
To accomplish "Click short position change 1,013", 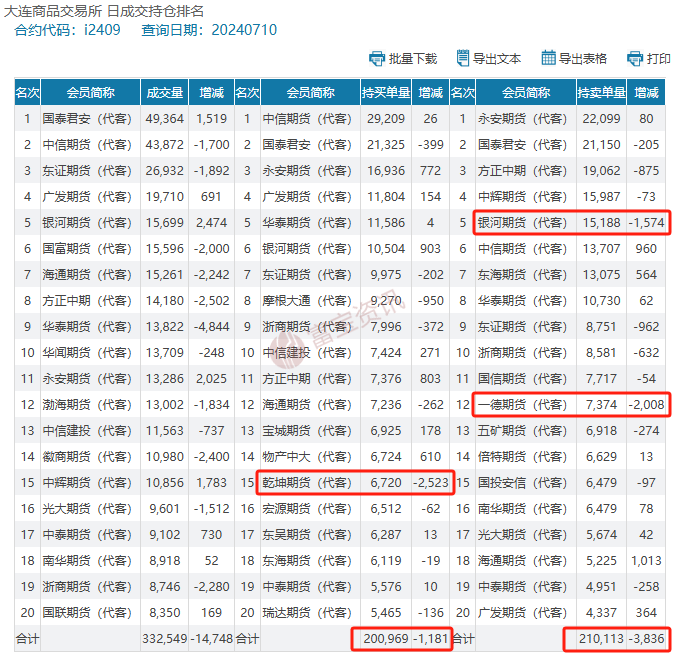I will point(646,561).
